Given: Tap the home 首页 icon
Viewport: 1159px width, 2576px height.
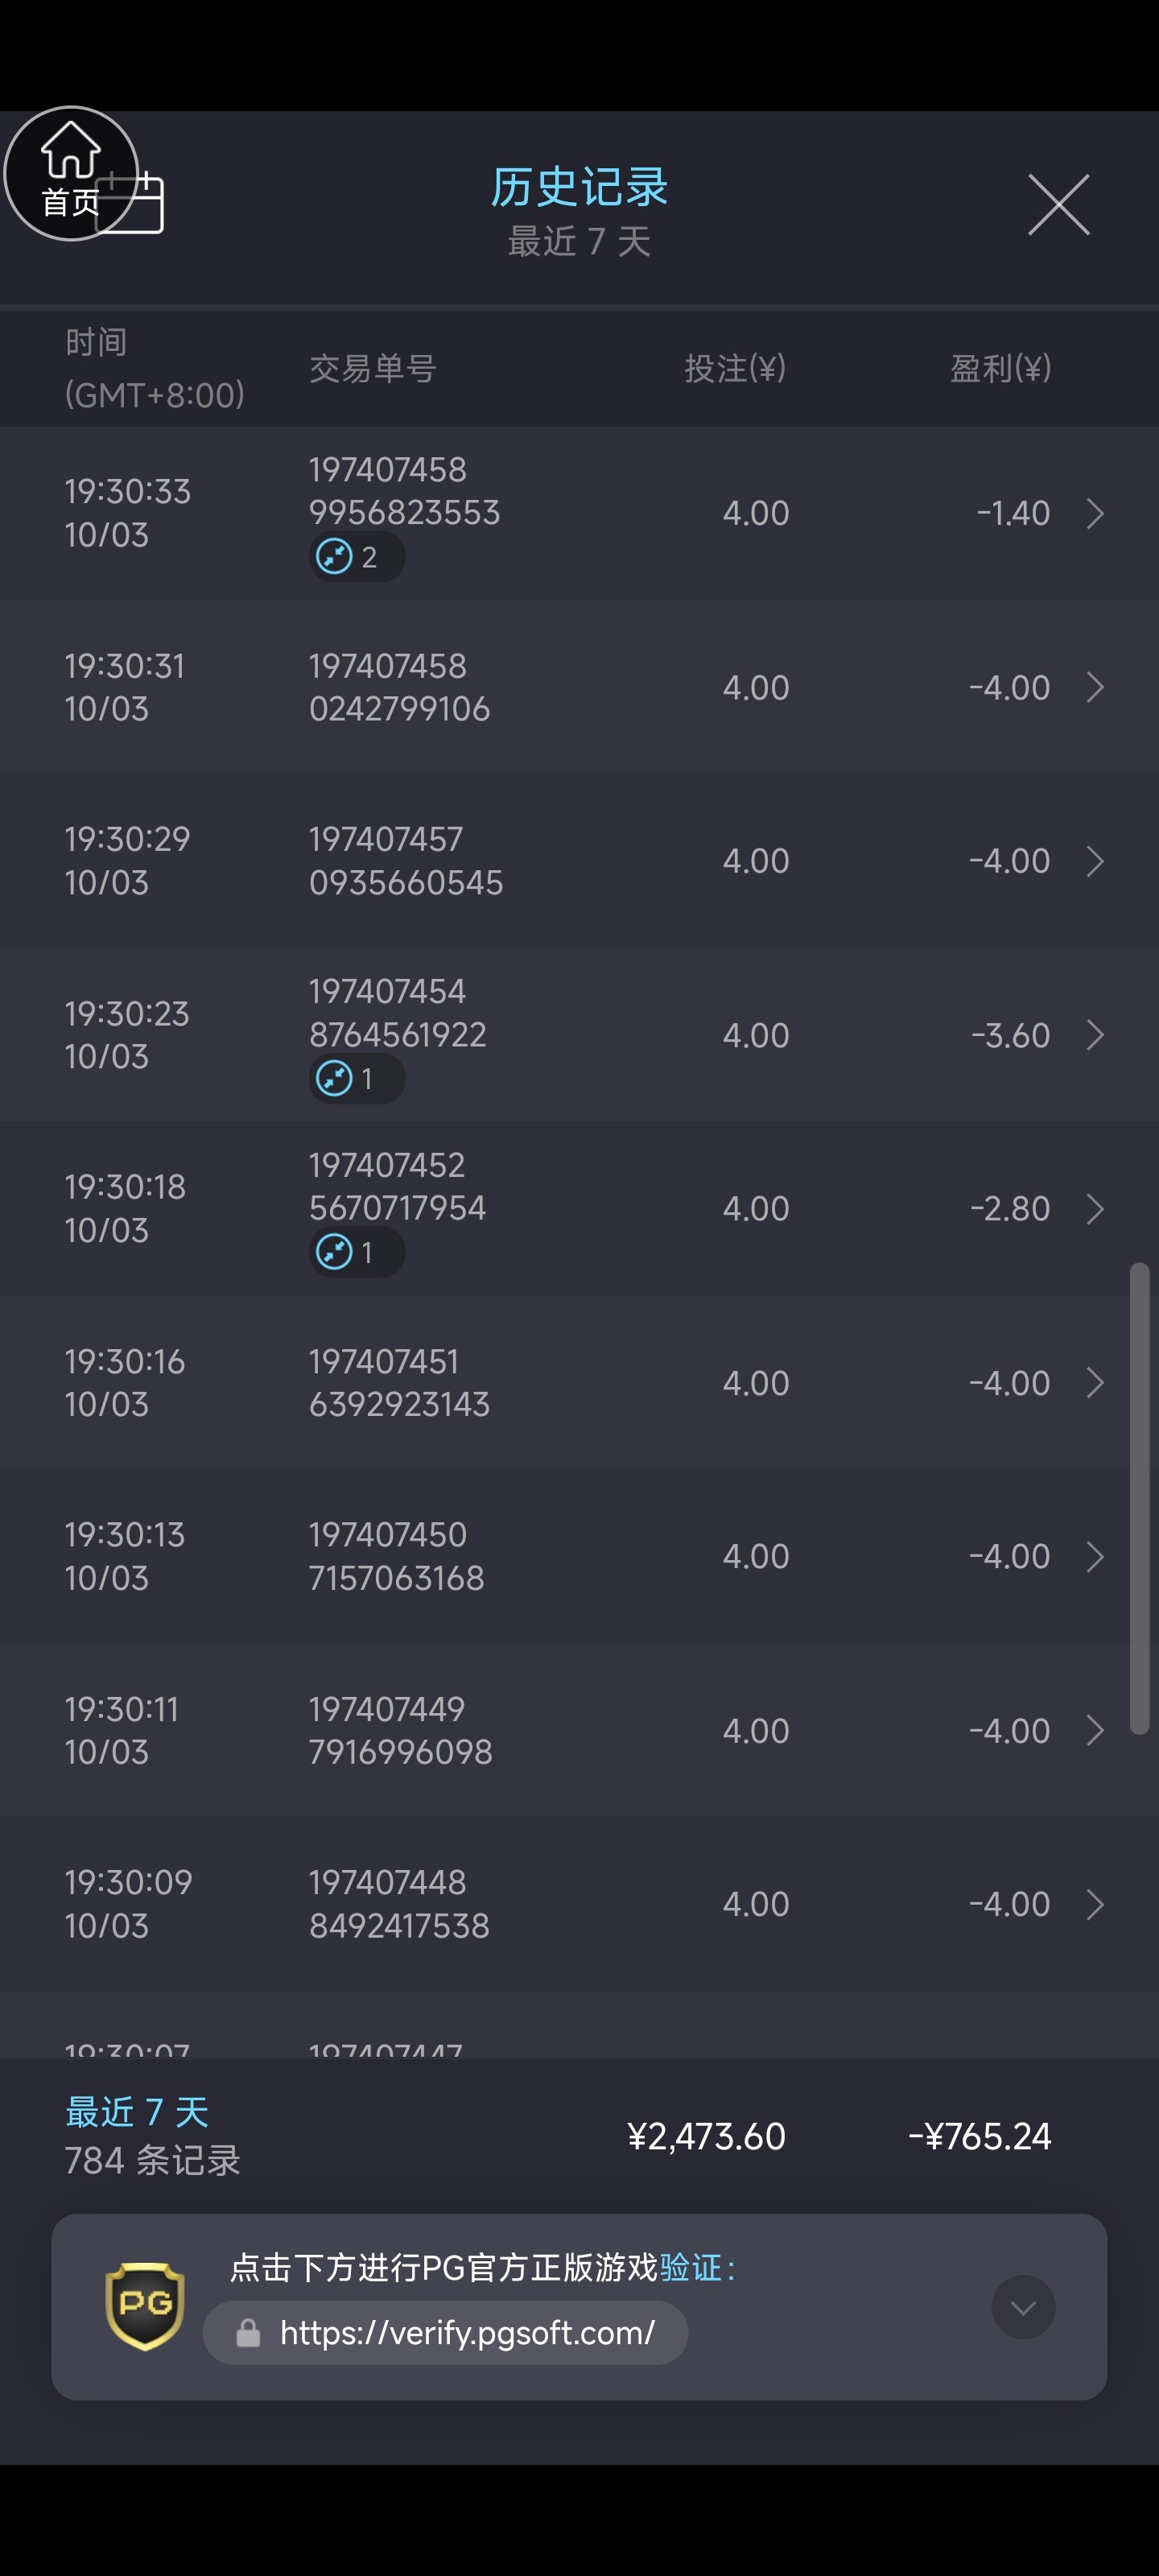Looking at the screenshot, I should 70,172.
